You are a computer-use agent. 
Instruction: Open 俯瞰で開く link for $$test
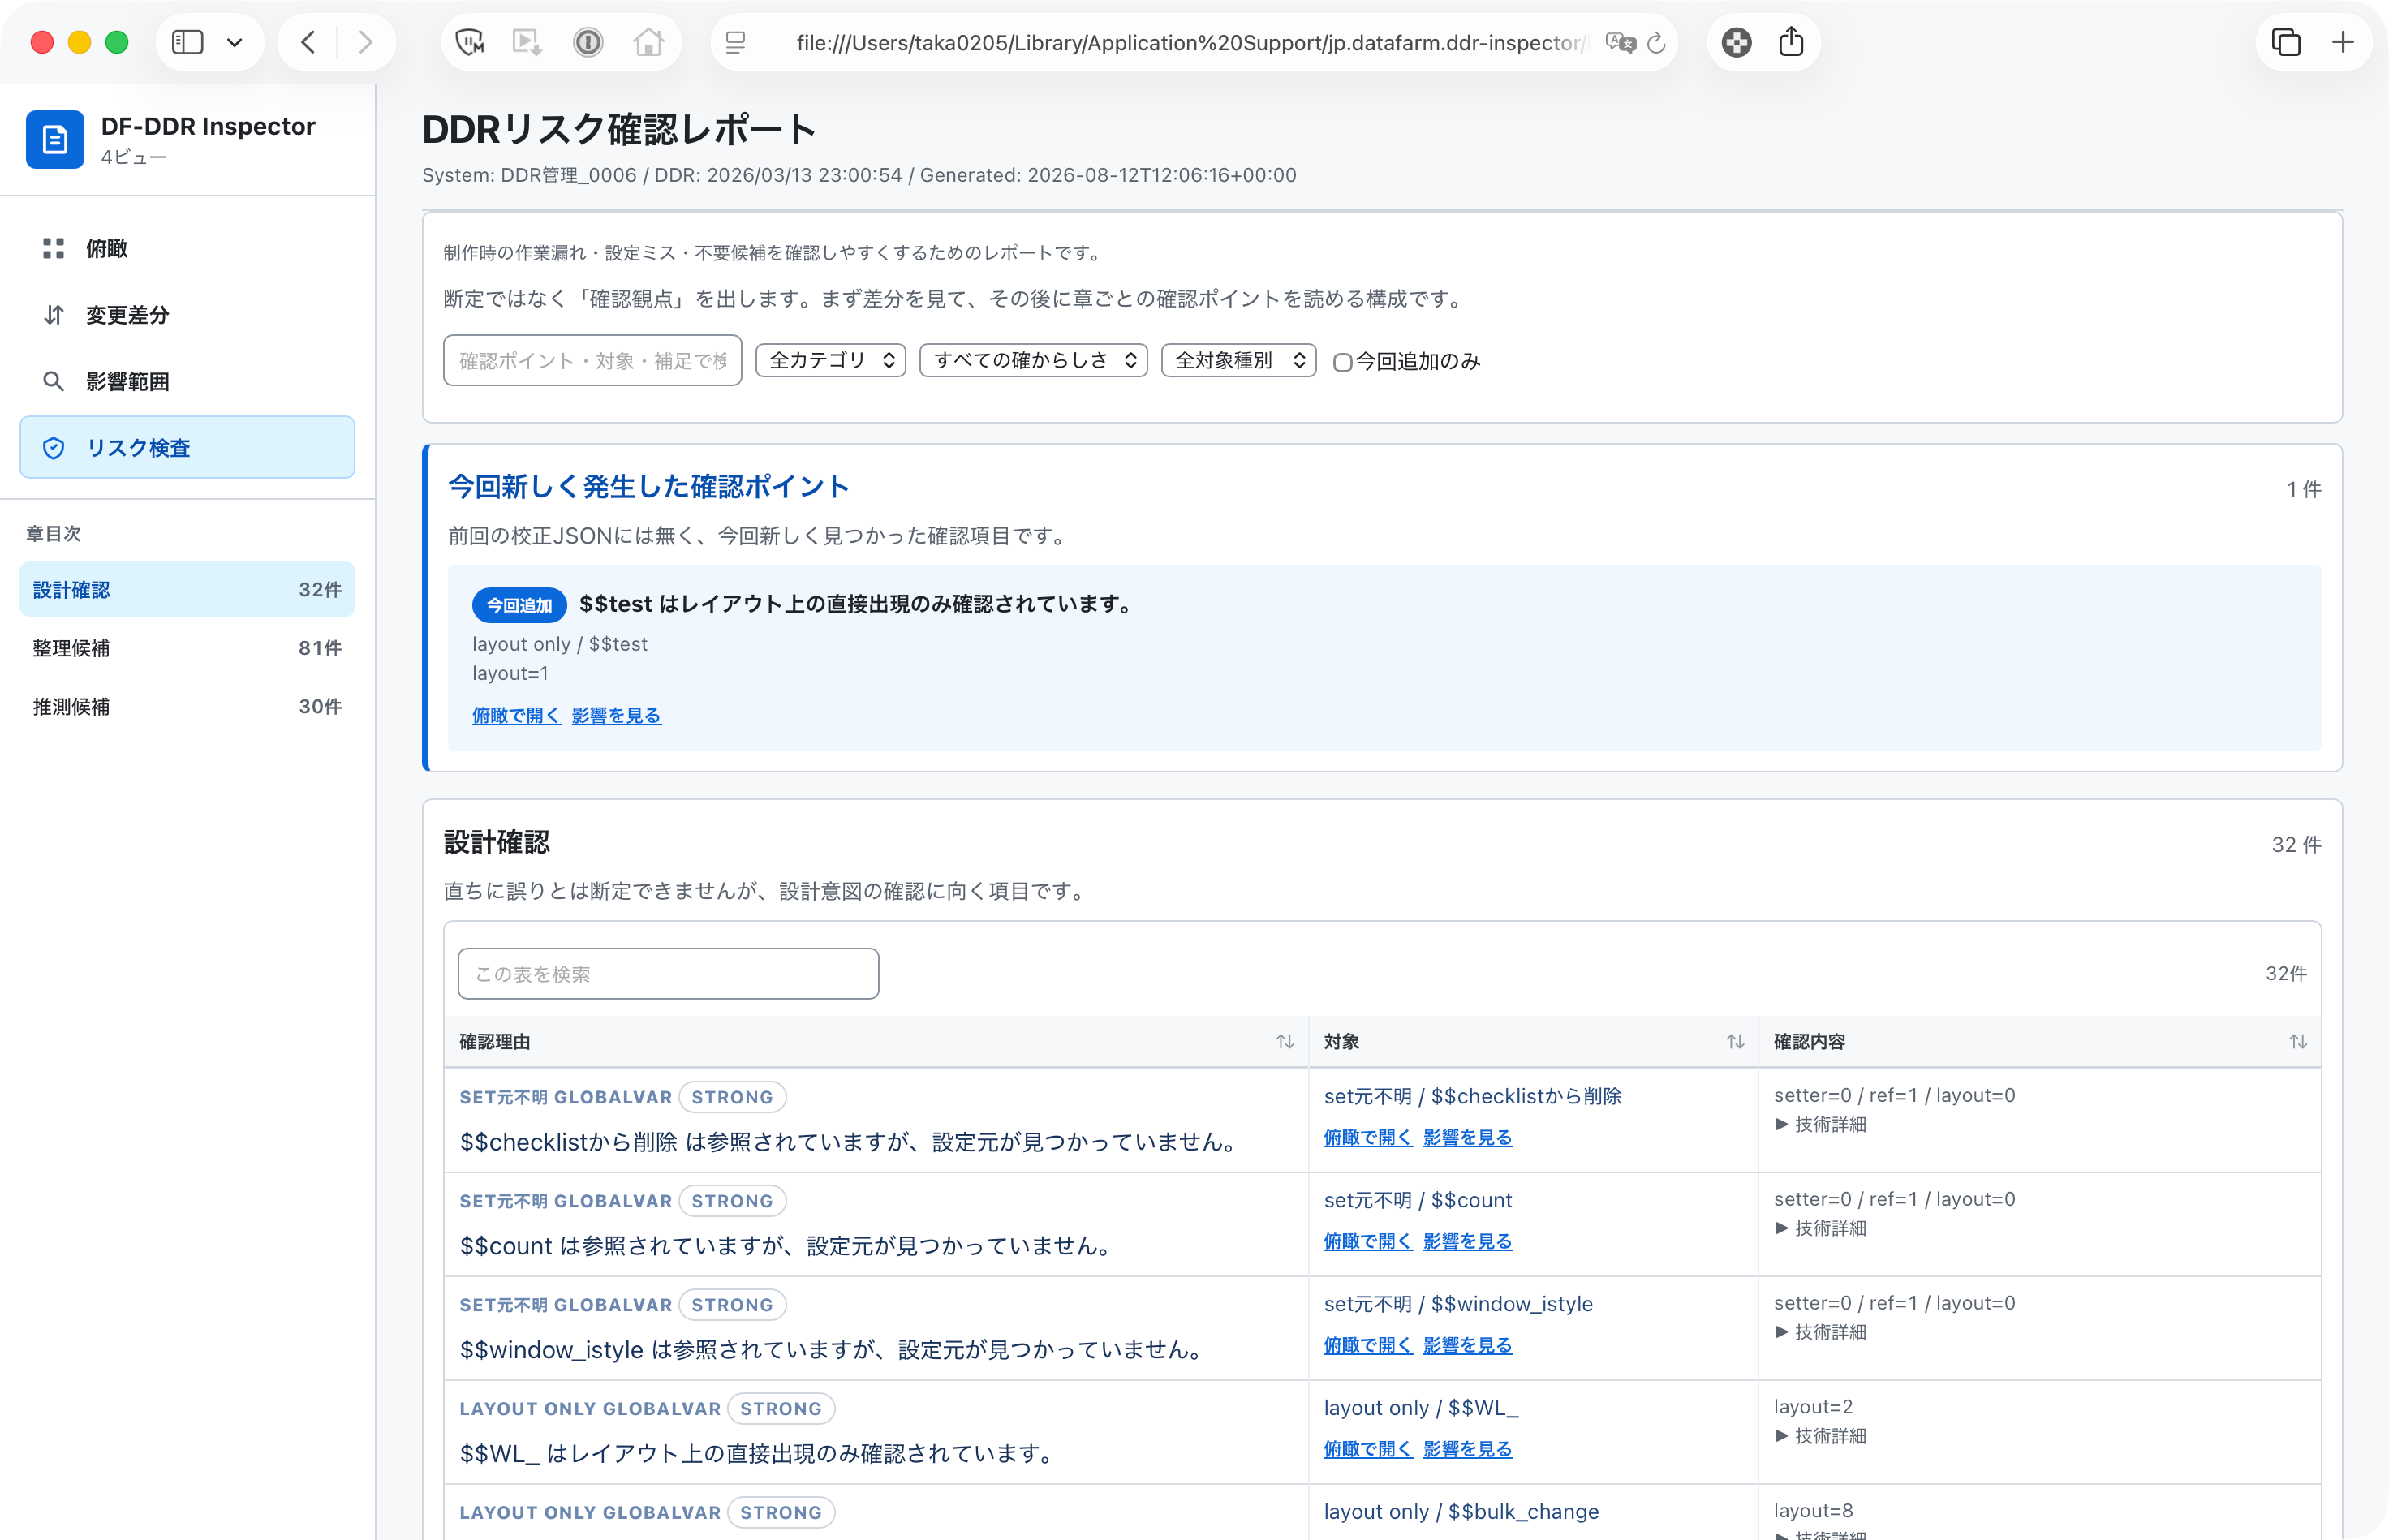516,716
